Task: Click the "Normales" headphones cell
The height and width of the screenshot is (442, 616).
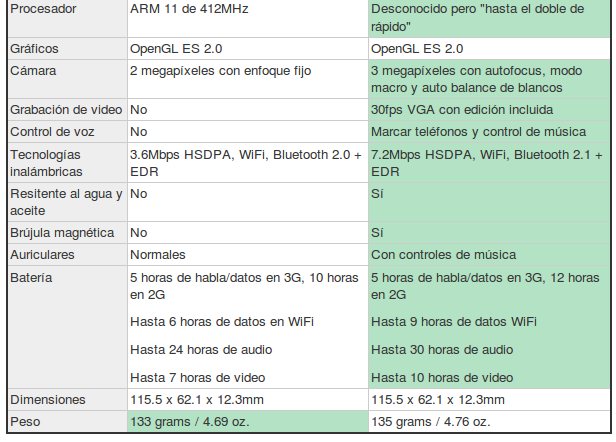Action: 158,254
